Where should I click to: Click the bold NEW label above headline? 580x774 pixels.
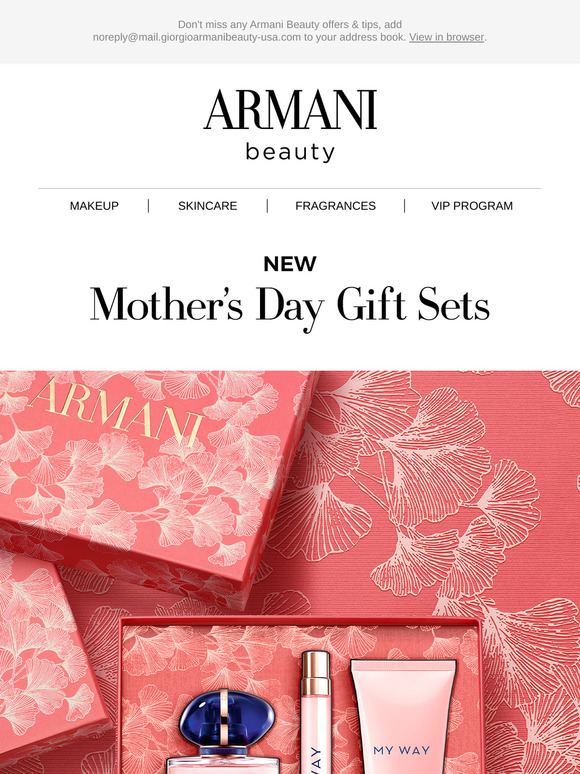[x=290, y=264]
